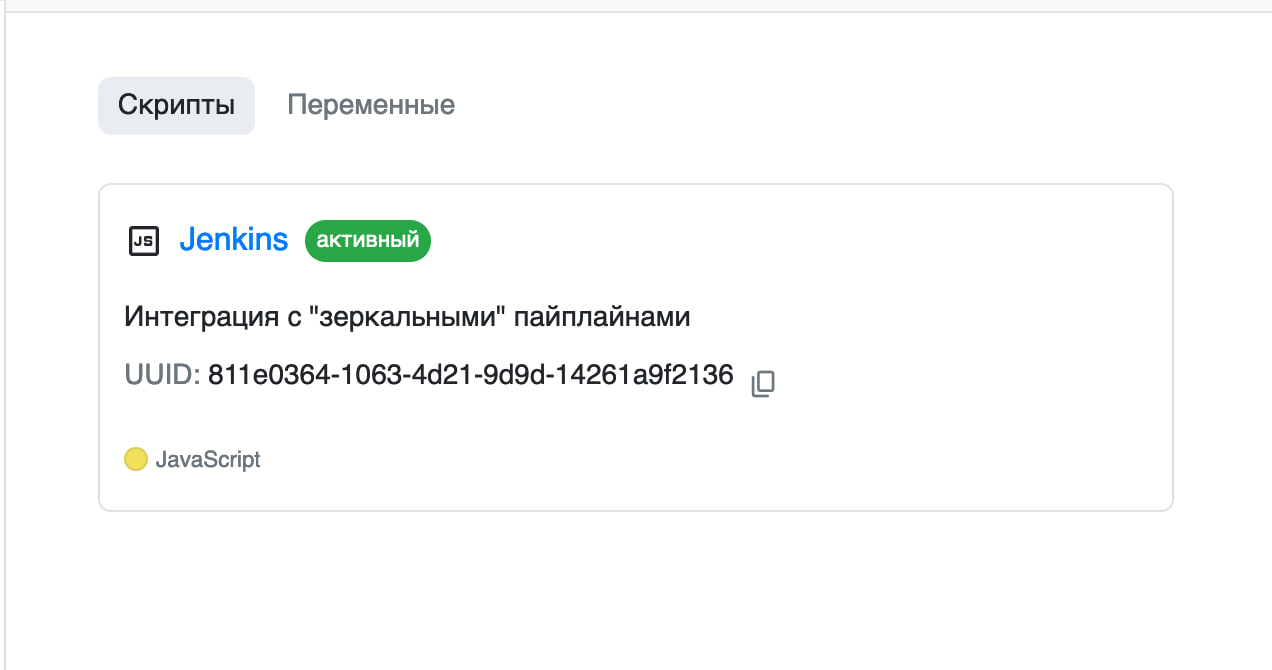1272x670 pixels.
Task: Click the horizontal divider line at the top
Action: [x=636, y=11]
